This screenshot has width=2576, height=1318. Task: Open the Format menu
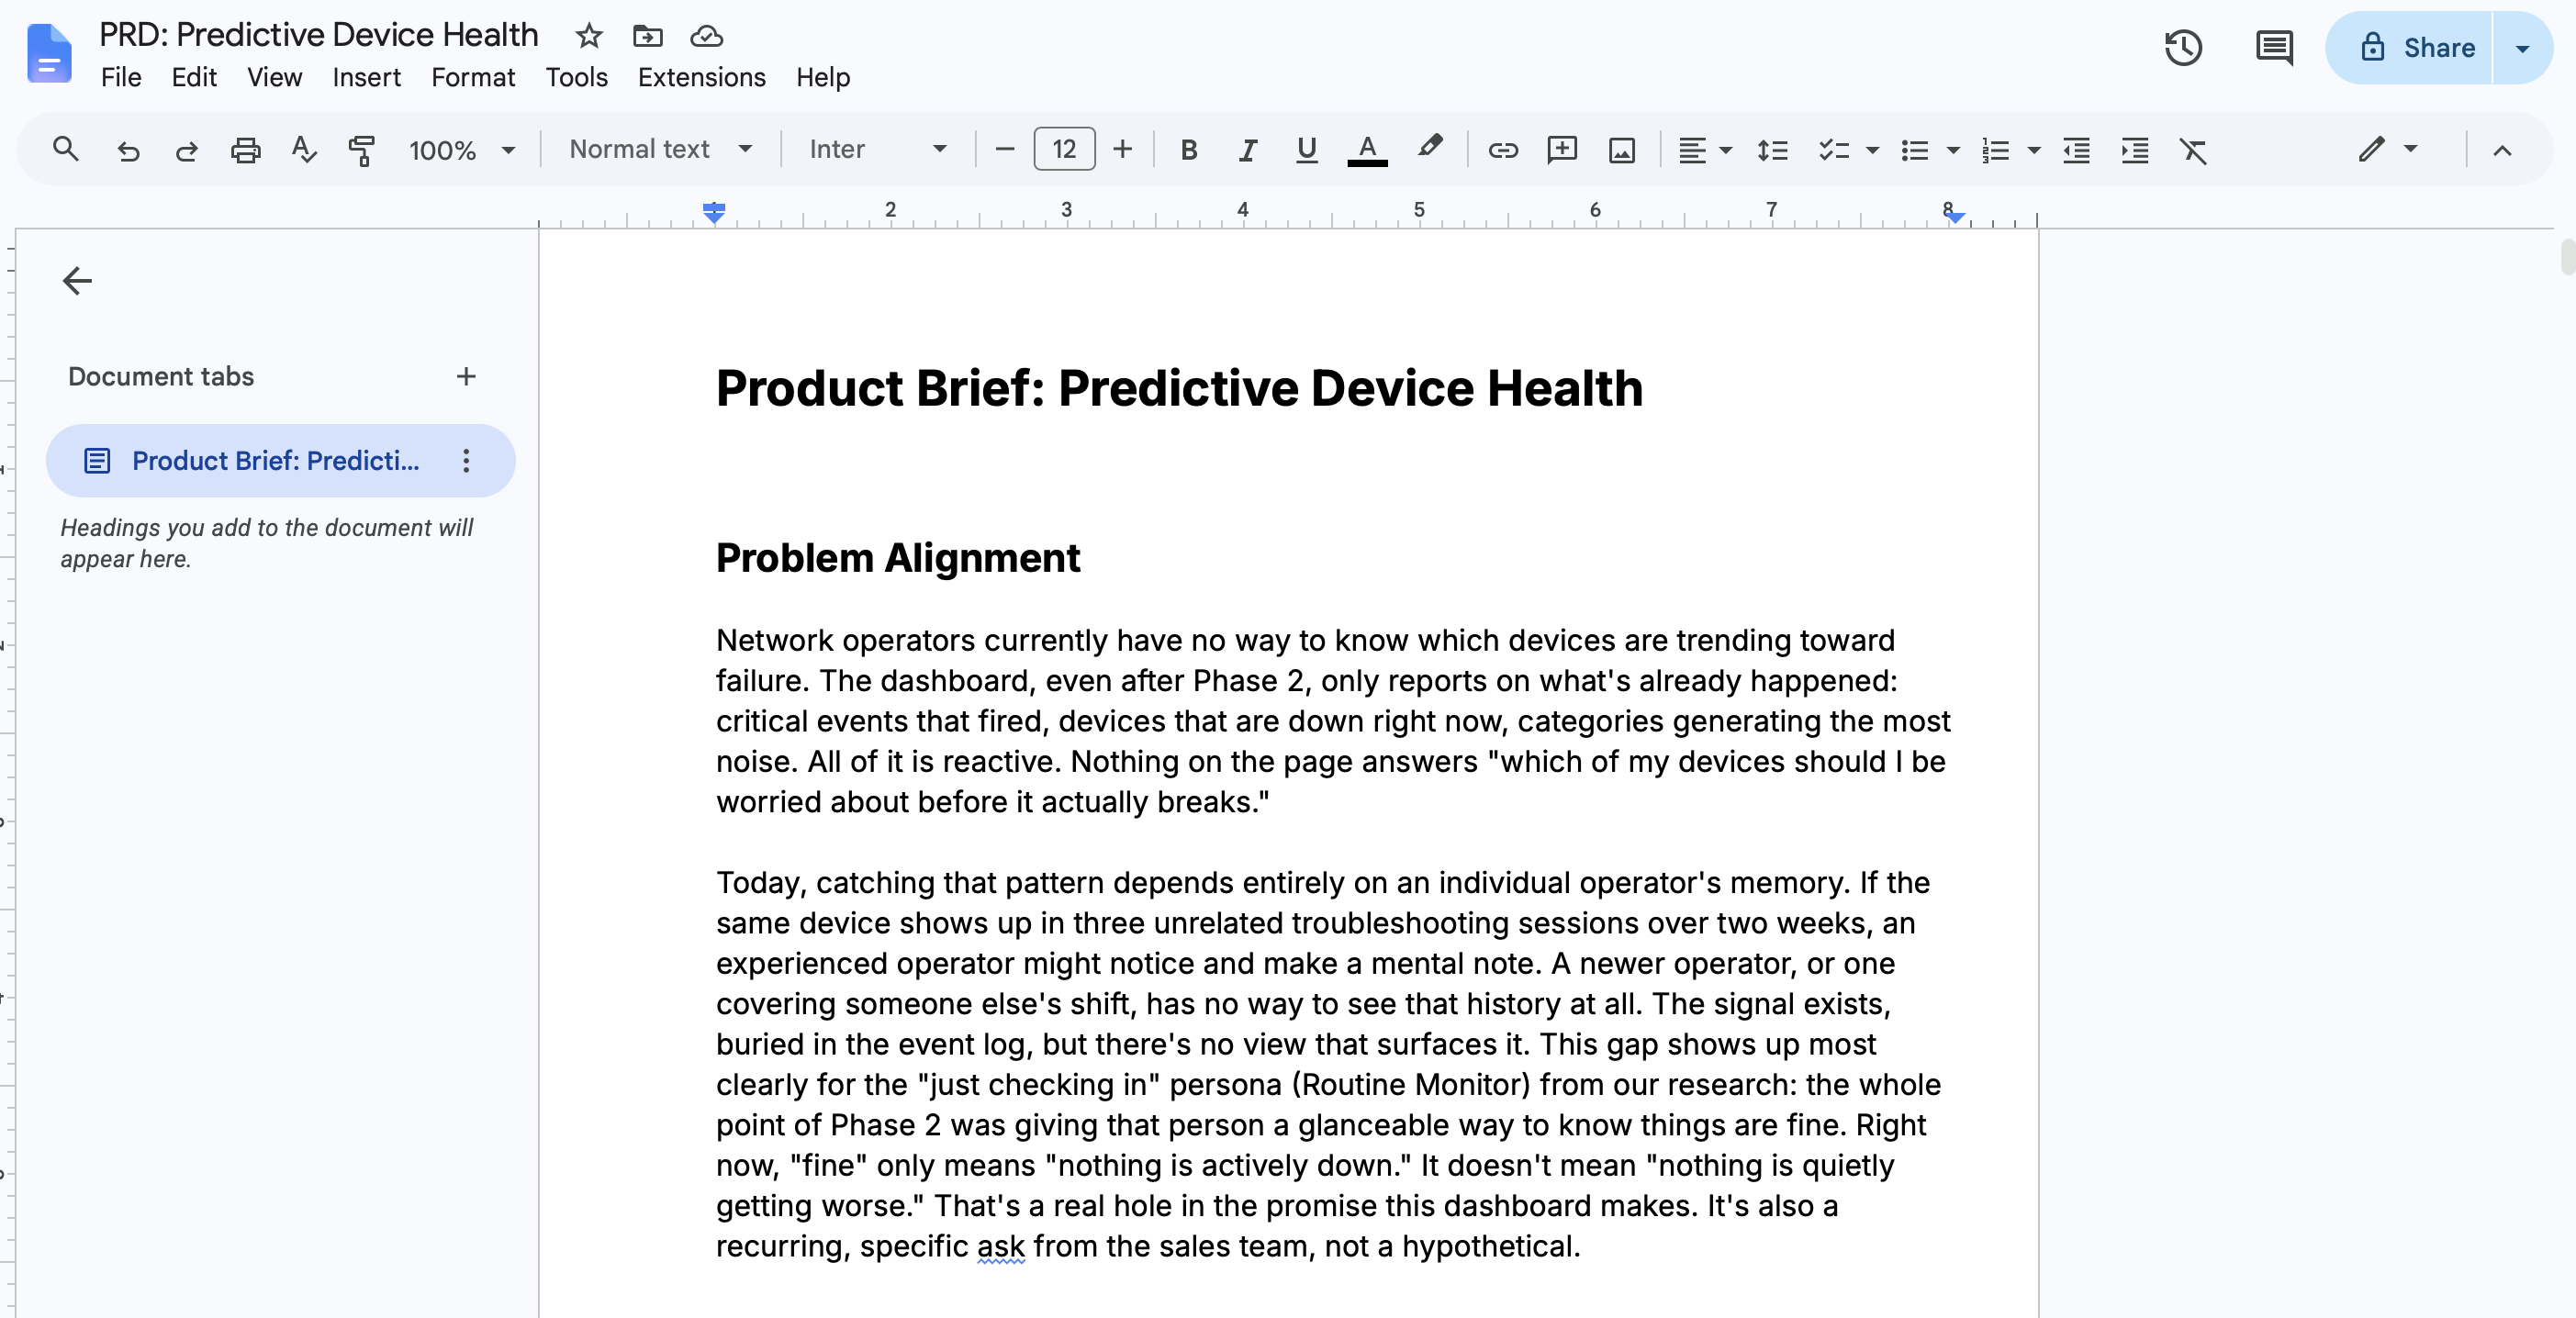pyautogui.click(x=473, y=77)
